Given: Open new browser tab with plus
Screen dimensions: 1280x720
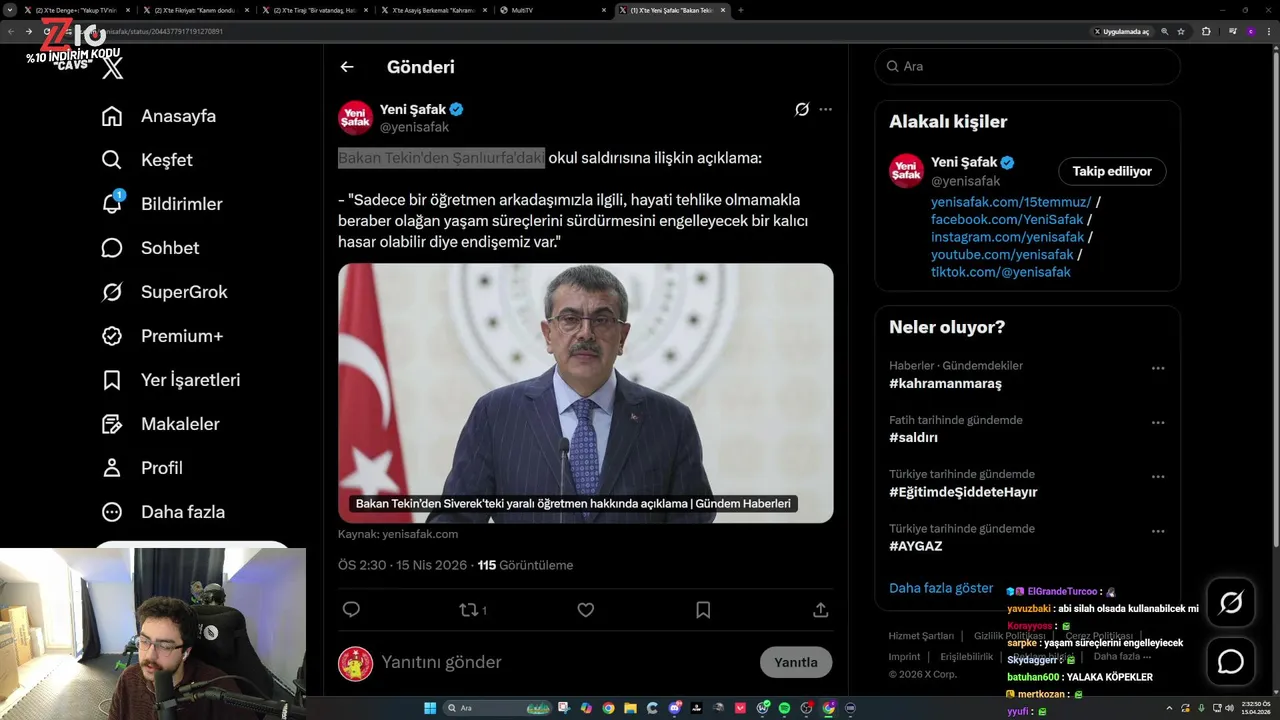Looking at the screenshot, I should (741, 10).
